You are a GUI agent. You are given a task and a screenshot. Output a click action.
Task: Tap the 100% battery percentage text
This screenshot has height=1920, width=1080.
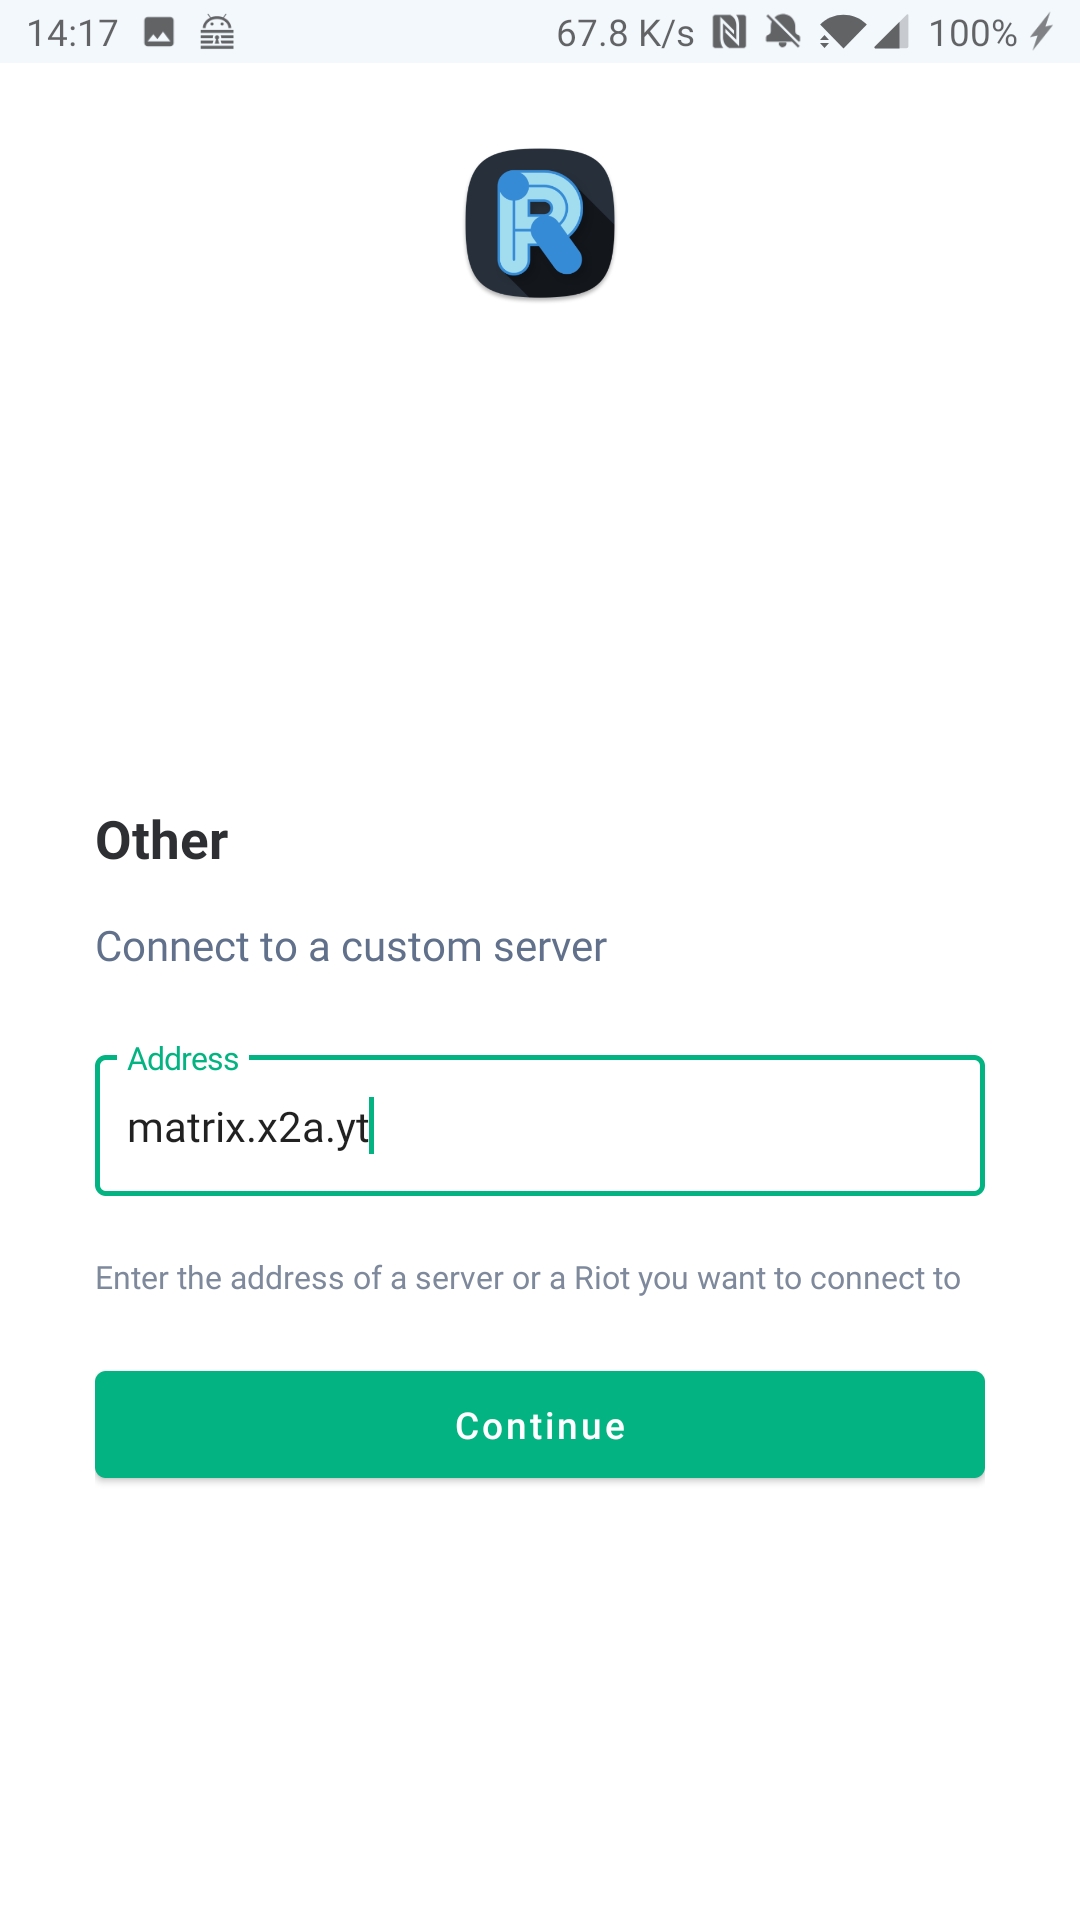(972, 33)
